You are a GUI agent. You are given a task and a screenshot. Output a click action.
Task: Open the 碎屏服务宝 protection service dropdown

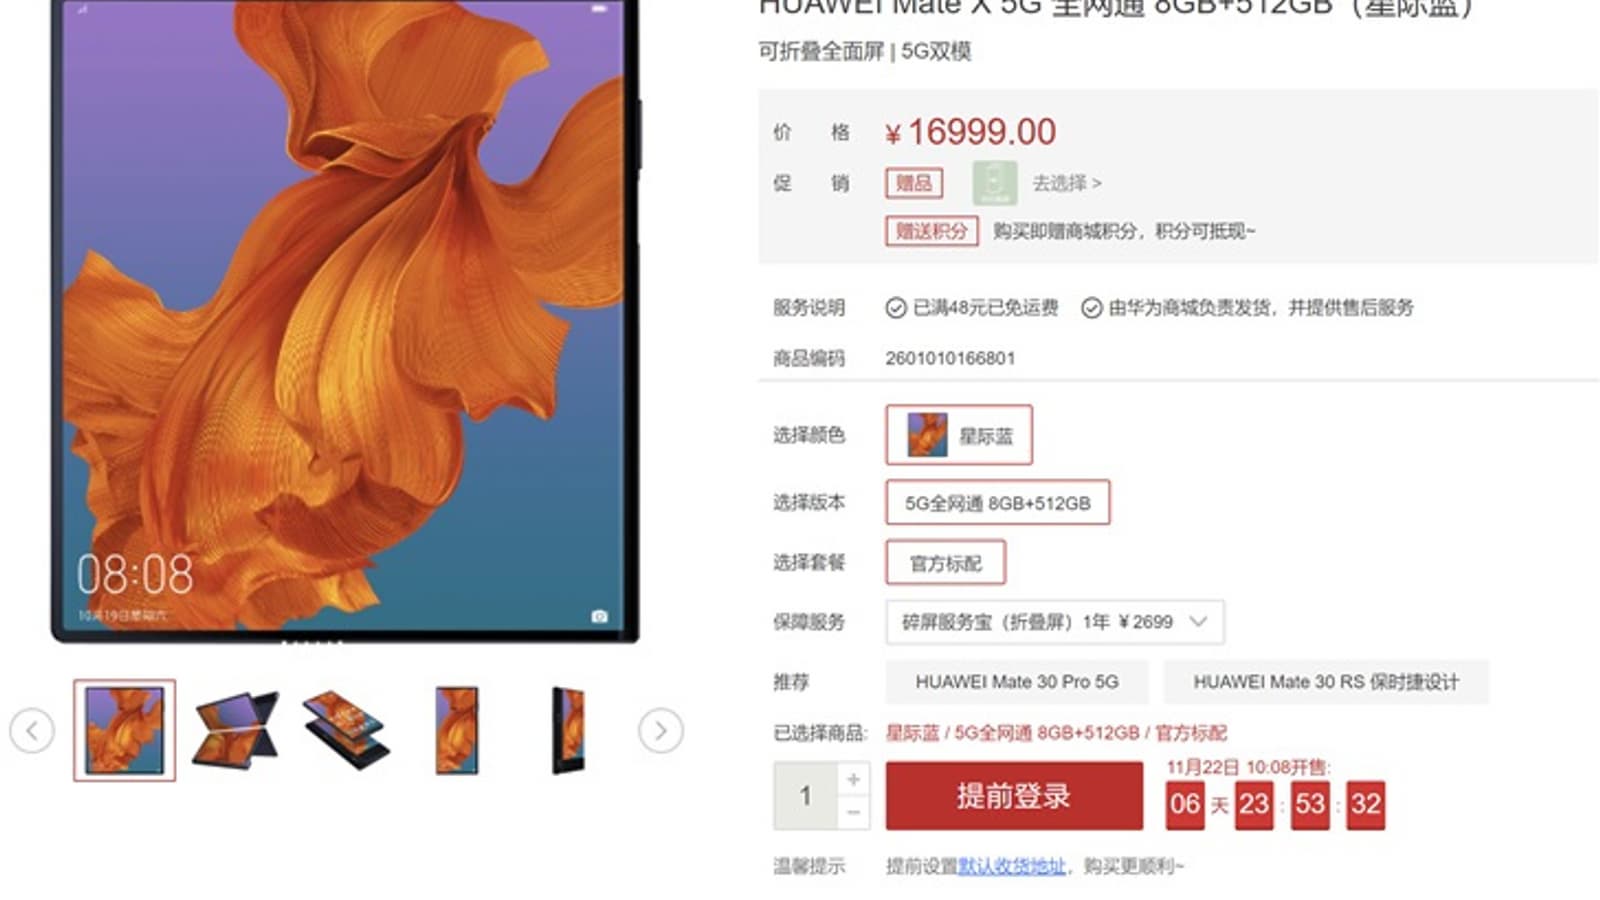pos(1055,622)
